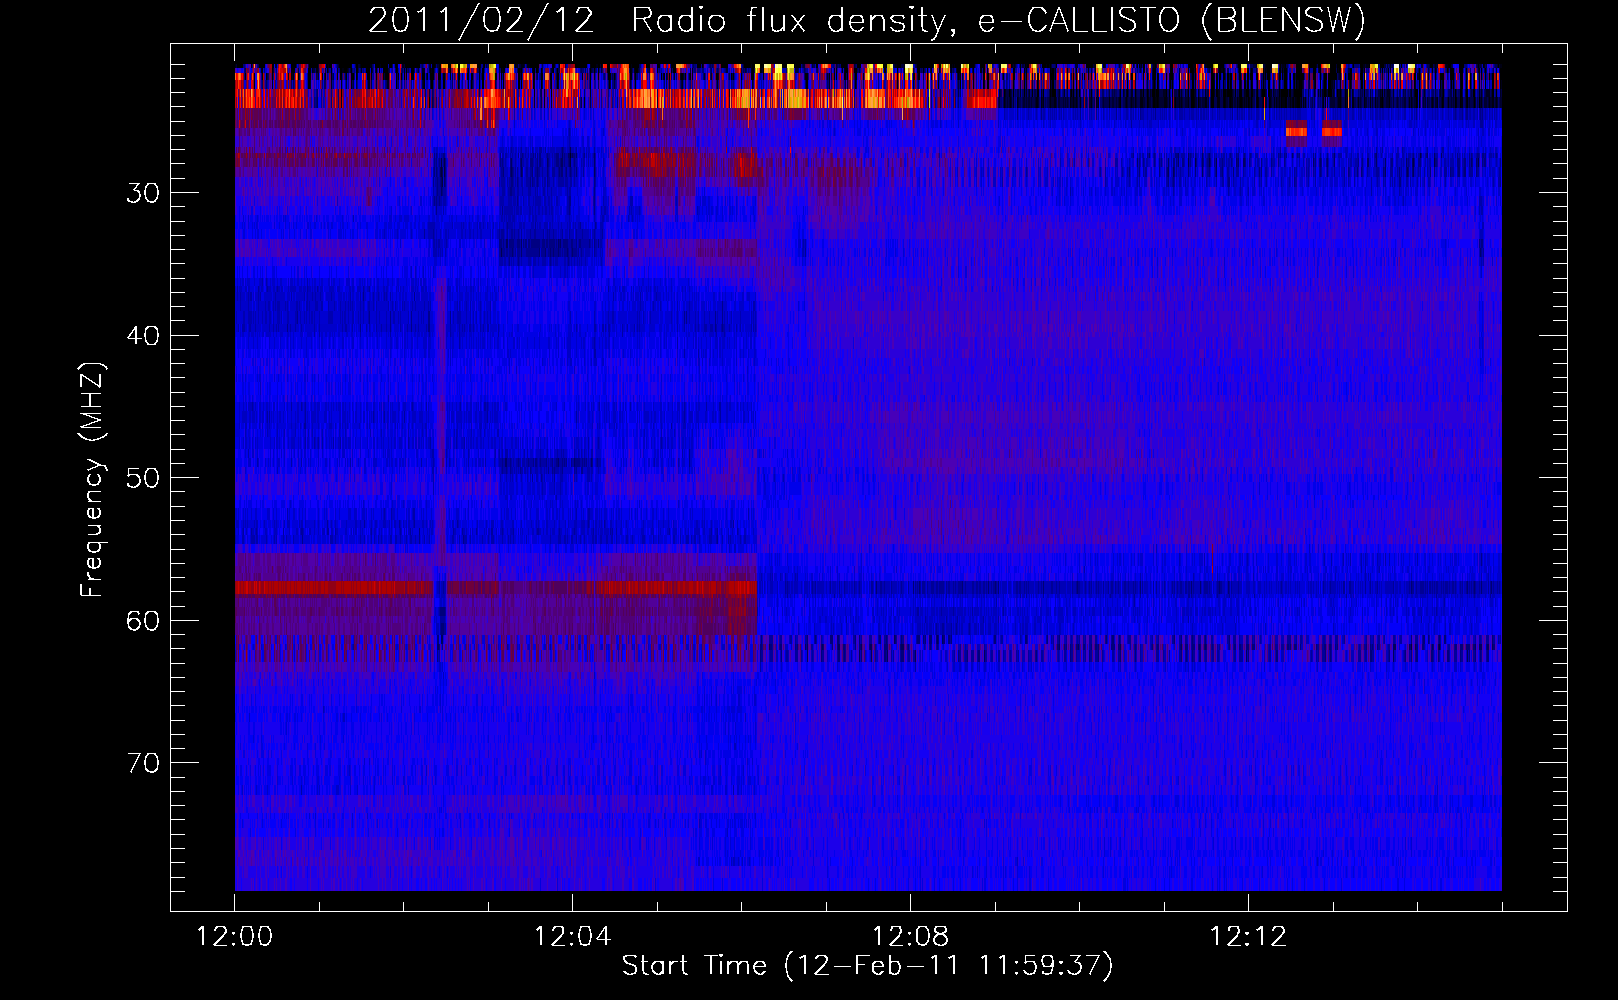
Task: Click the bright red band near 58 MHz
Action: tap(495, 588)
